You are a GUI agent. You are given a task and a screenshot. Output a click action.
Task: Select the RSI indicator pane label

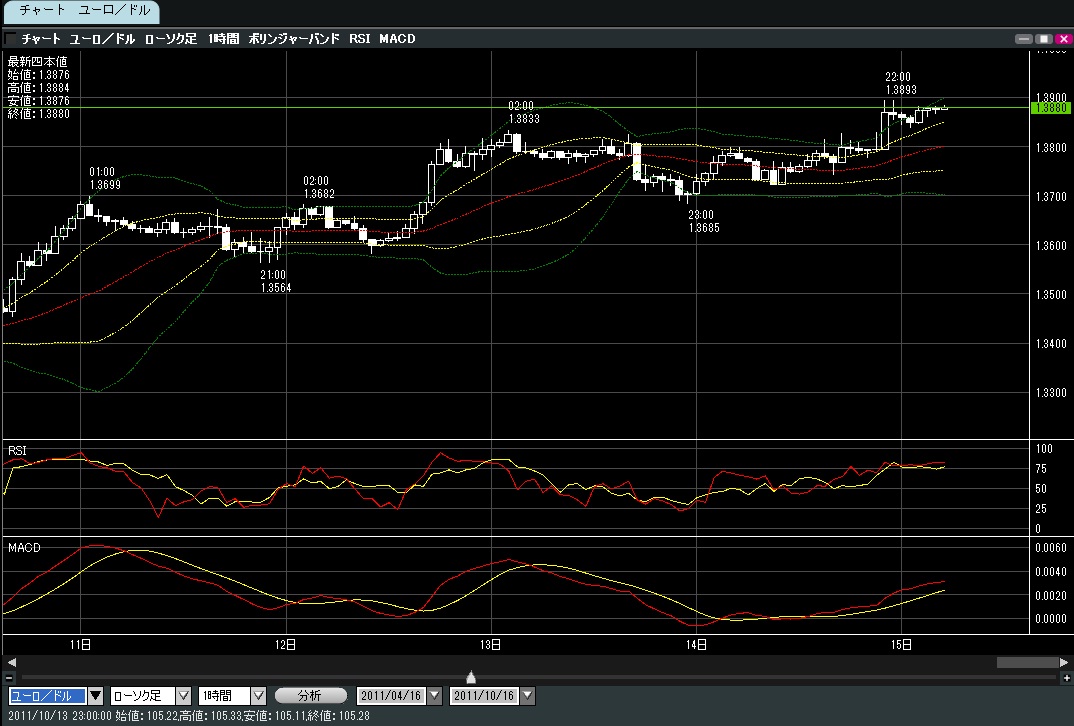click(x=17, y=451)
